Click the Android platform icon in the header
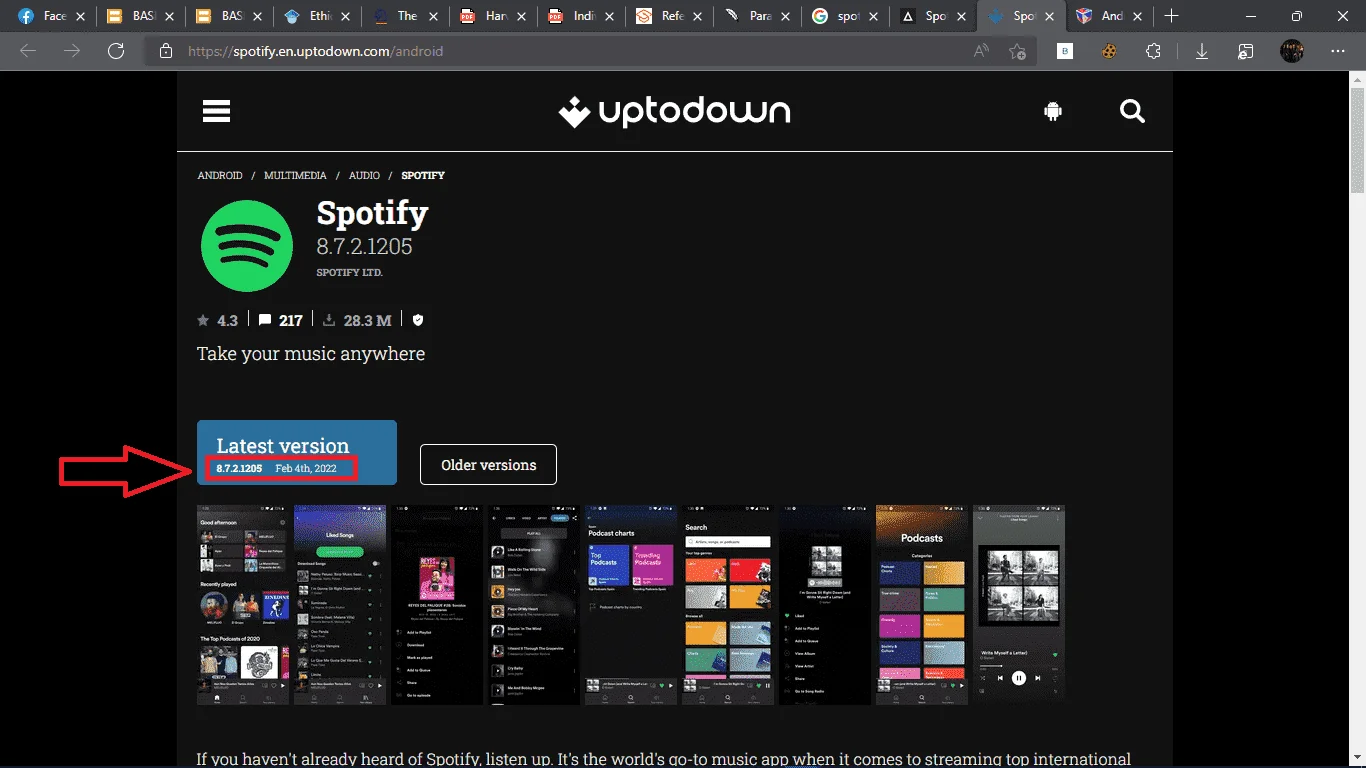This screenshot has width=1366, height=768. tap(1052, 112)
